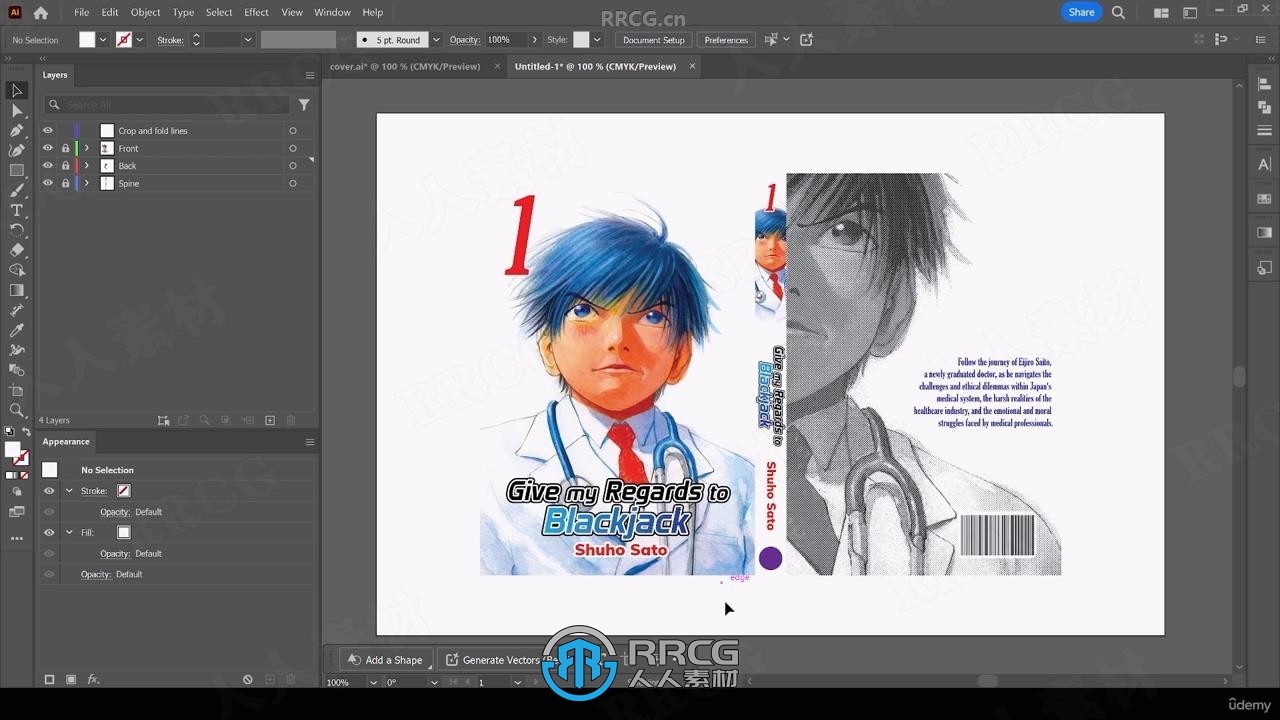Collapse the Fill attribute row

pos(69,533)
